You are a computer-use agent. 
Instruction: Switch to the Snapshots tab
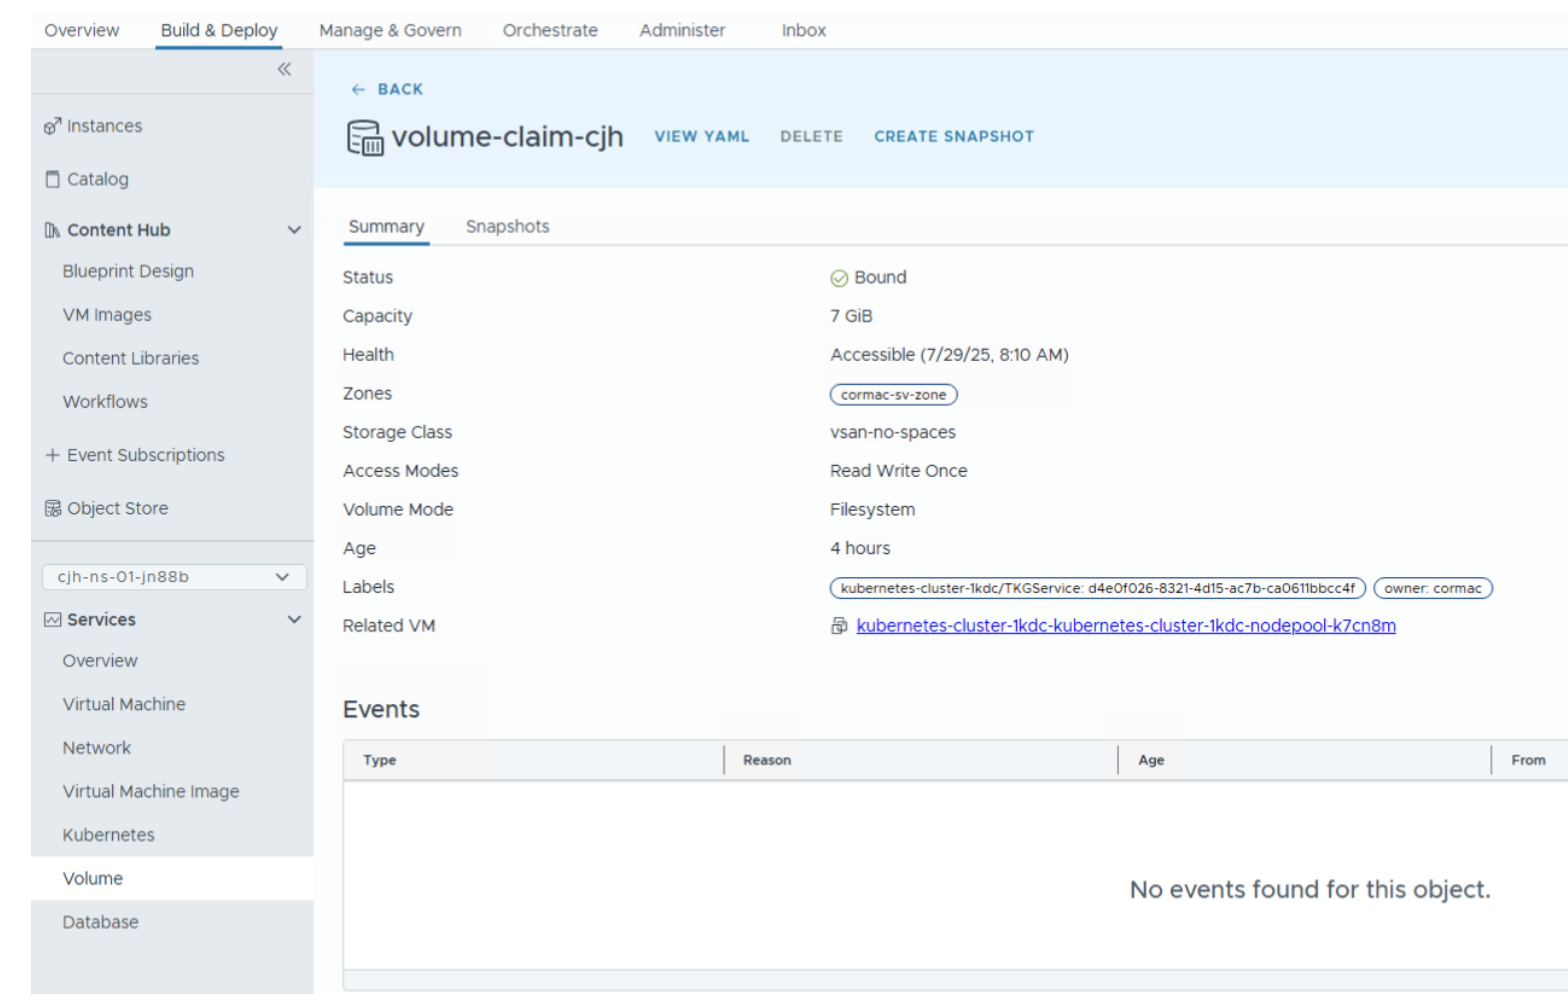(x=507, y=227)
